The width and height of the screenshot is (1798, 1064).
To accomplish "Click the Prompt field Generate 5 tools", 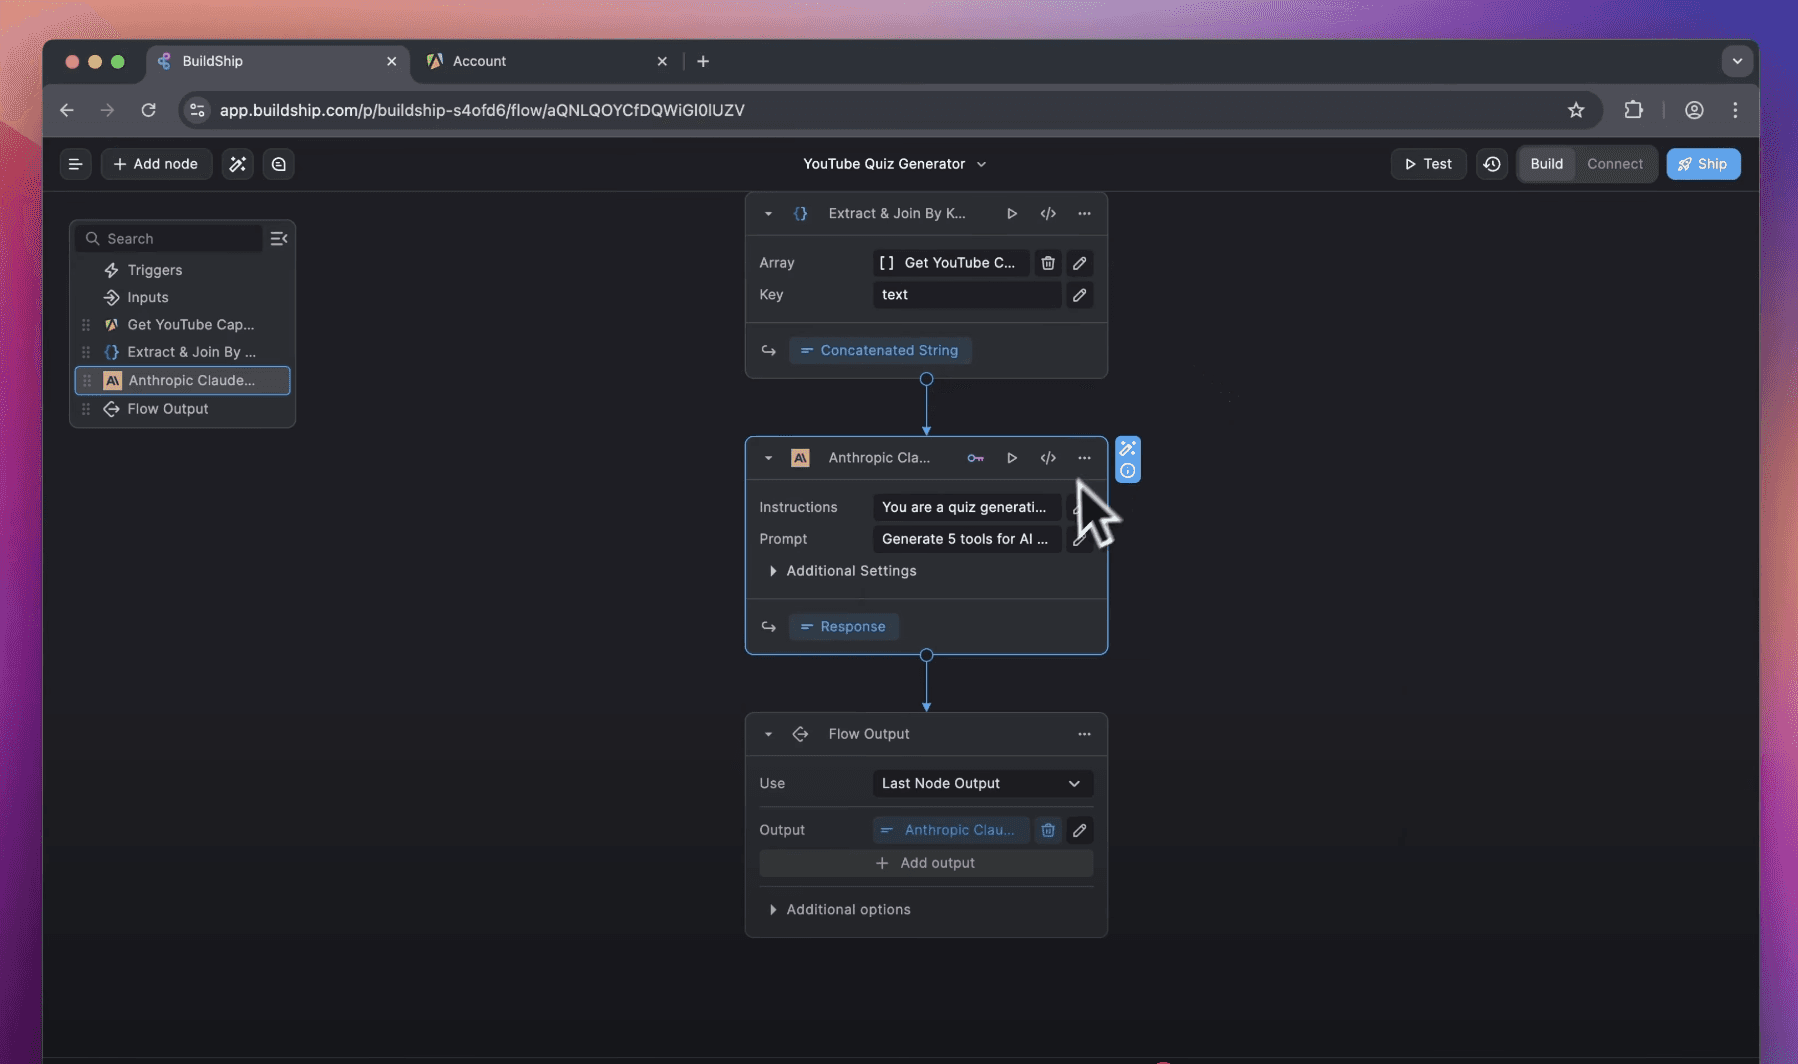I will pyautogui.click(x=967, y=539).
